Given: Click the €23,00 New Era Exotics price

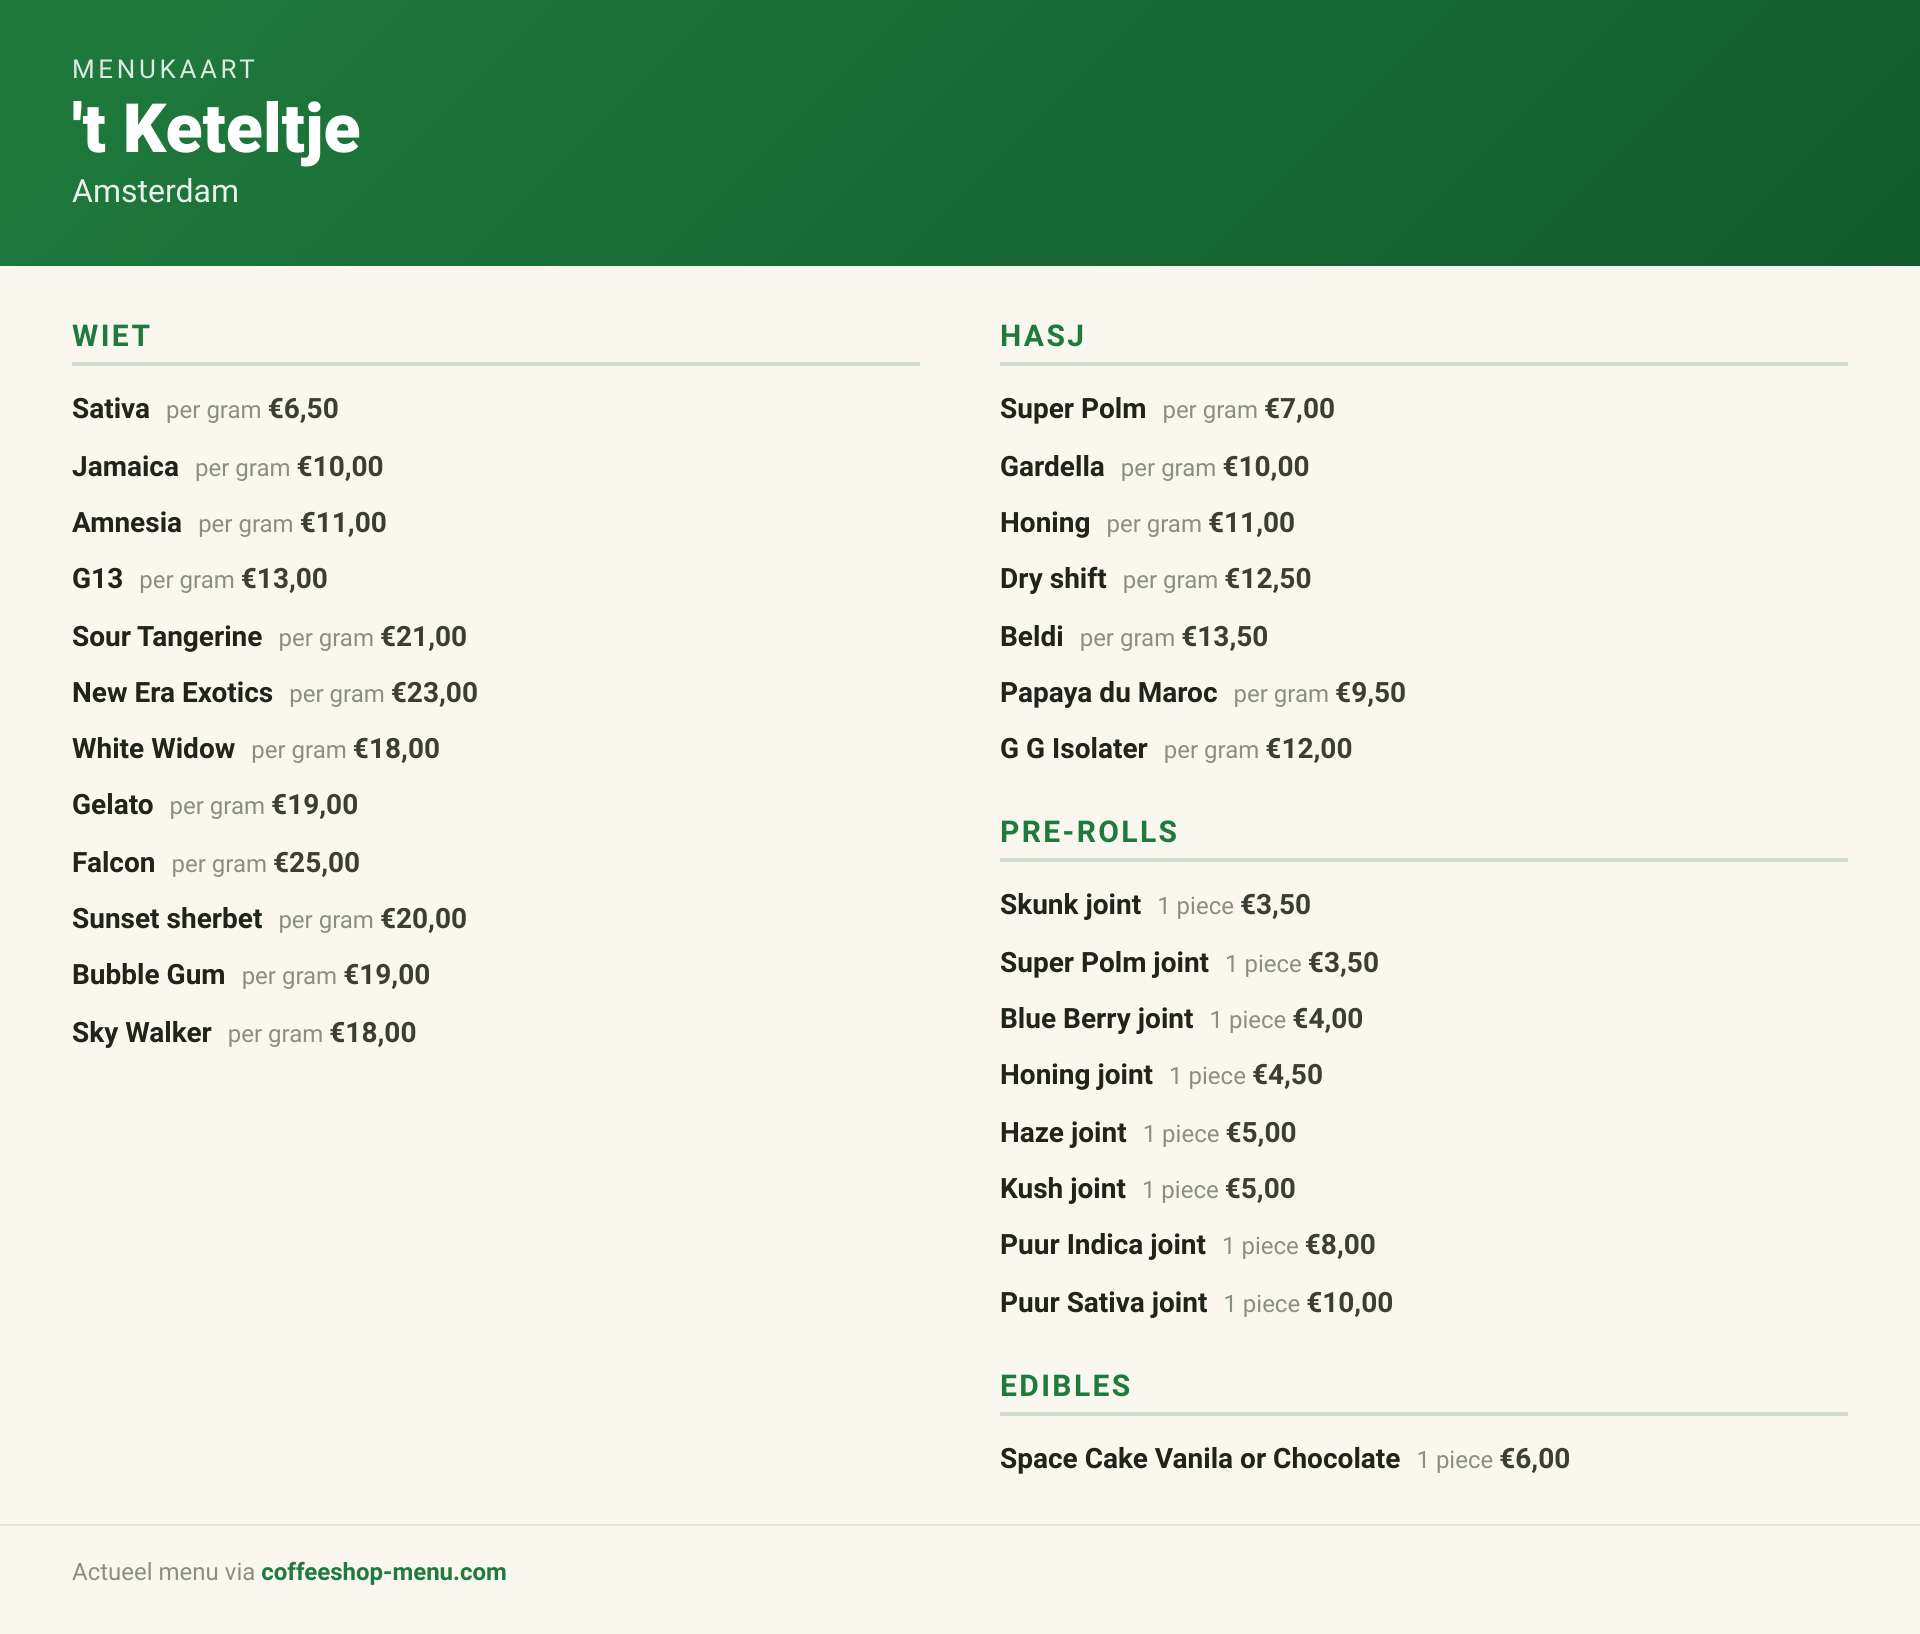Looking at the screenshot, I should tap(434, 693).
